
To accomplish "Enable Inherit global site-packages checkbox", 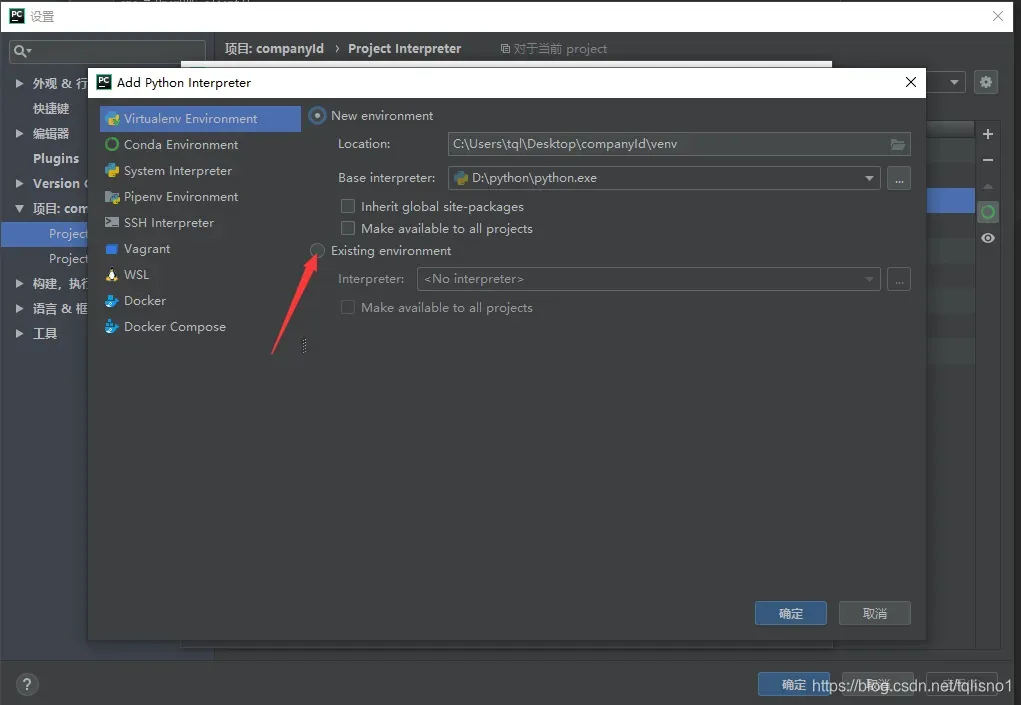I will 348,206.
